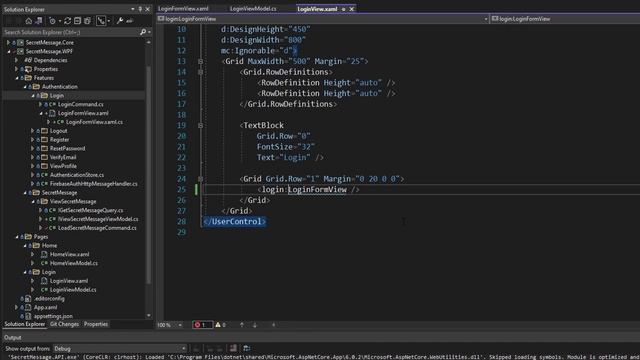Expand the SecretMessage.Core project node
The width and height of the screenshot is (640, 360).
coord(8,42)
